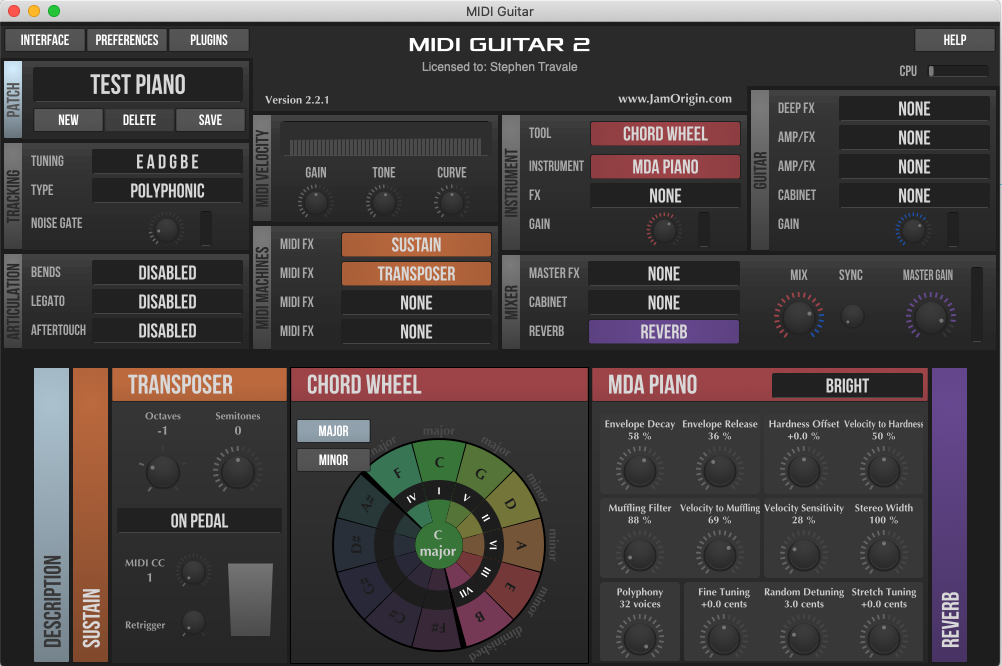Adjust the Transposer Semitones knob
The width and height of the screenshot is (1002, 666).
click(x=238, y=472)
